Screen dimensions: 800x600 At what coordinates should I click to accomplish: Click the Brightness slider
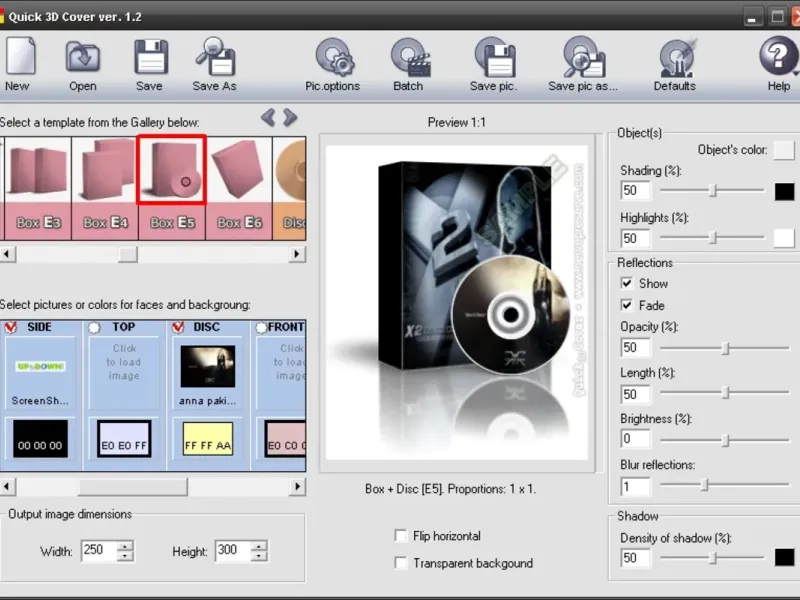pyautogui.click(x=724, y=440)
